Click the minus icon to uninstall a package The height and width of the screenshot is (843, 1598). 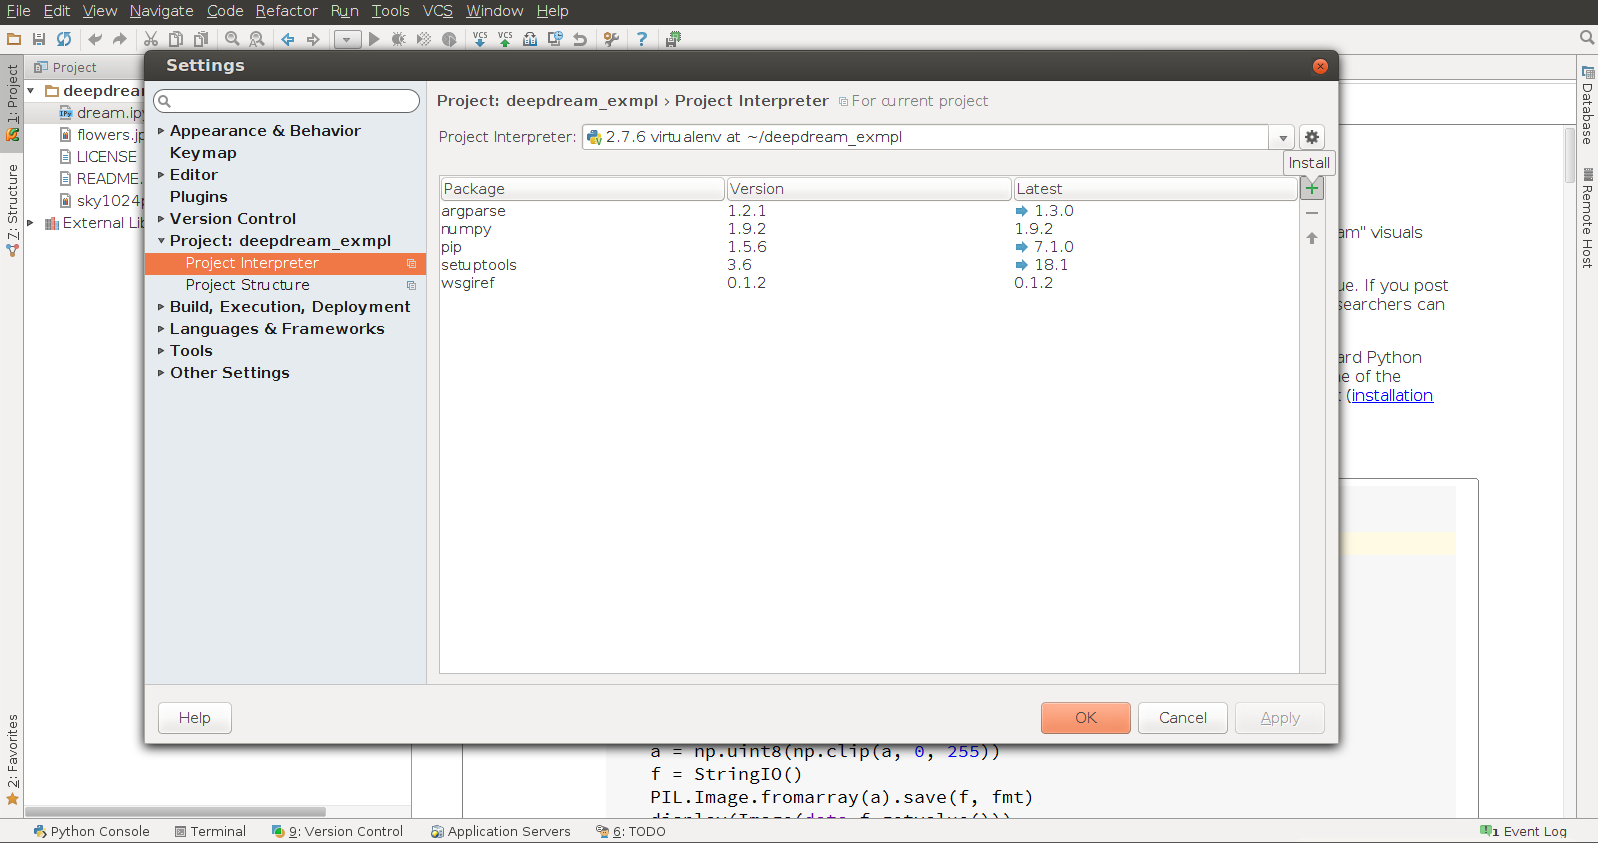[x=1312, y=213]
